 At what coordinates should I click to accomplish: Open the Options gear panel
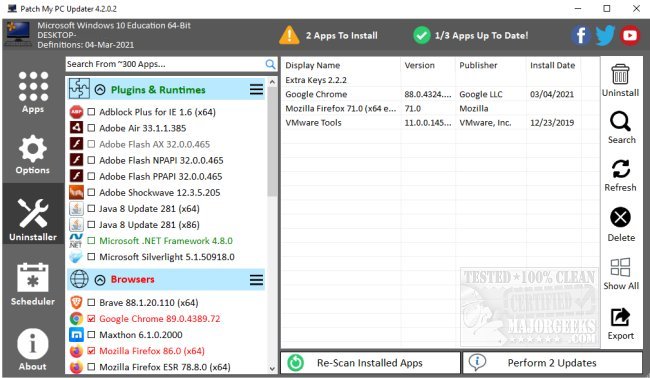click(33, 154)
